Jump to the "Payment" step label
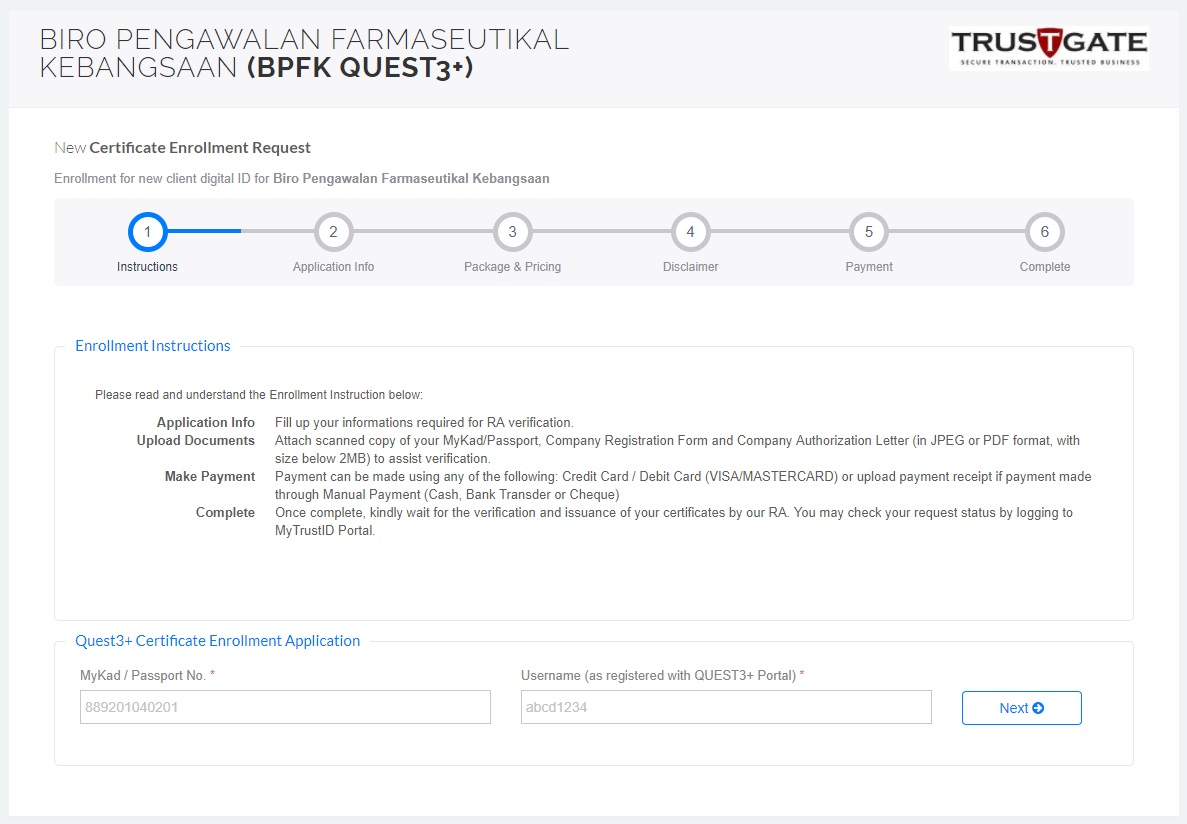Screen dimensions: 1187x824 point(868,267)
